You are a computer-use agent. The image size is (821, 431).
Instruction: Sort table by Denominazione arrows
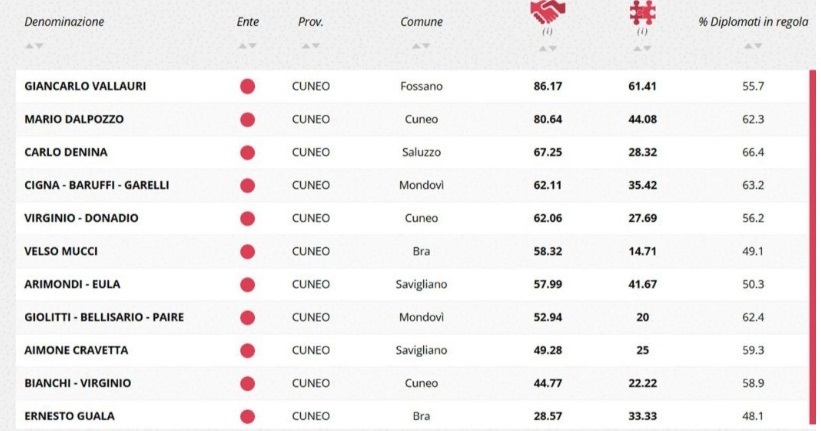point(33,46)
